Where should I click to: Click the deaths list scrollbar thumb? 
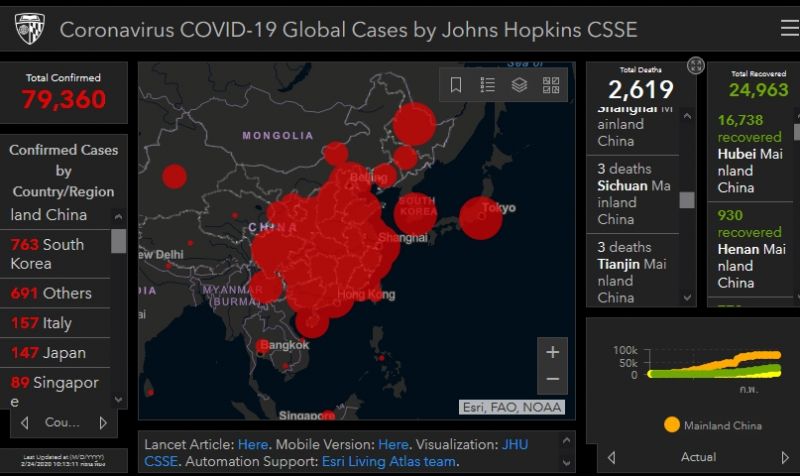click(x=686, y=199)
